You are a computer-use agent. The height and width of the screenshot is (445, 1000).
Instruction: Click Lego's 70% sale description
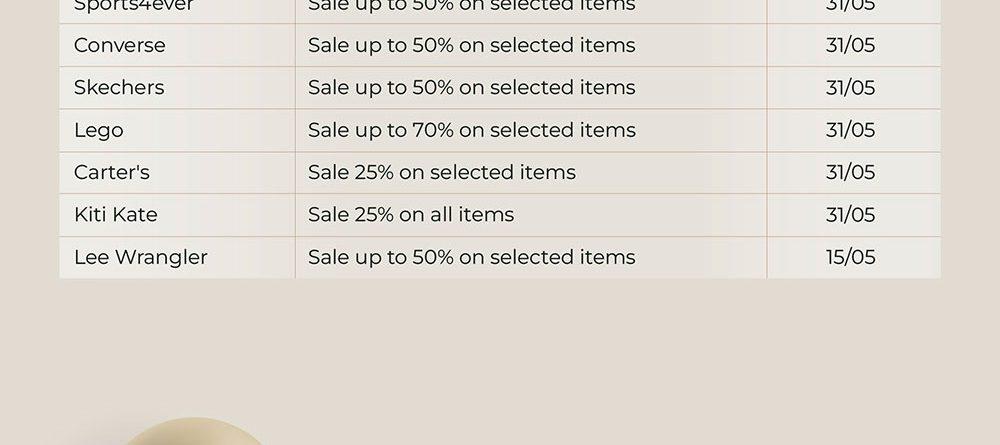[x=471, y=130]
